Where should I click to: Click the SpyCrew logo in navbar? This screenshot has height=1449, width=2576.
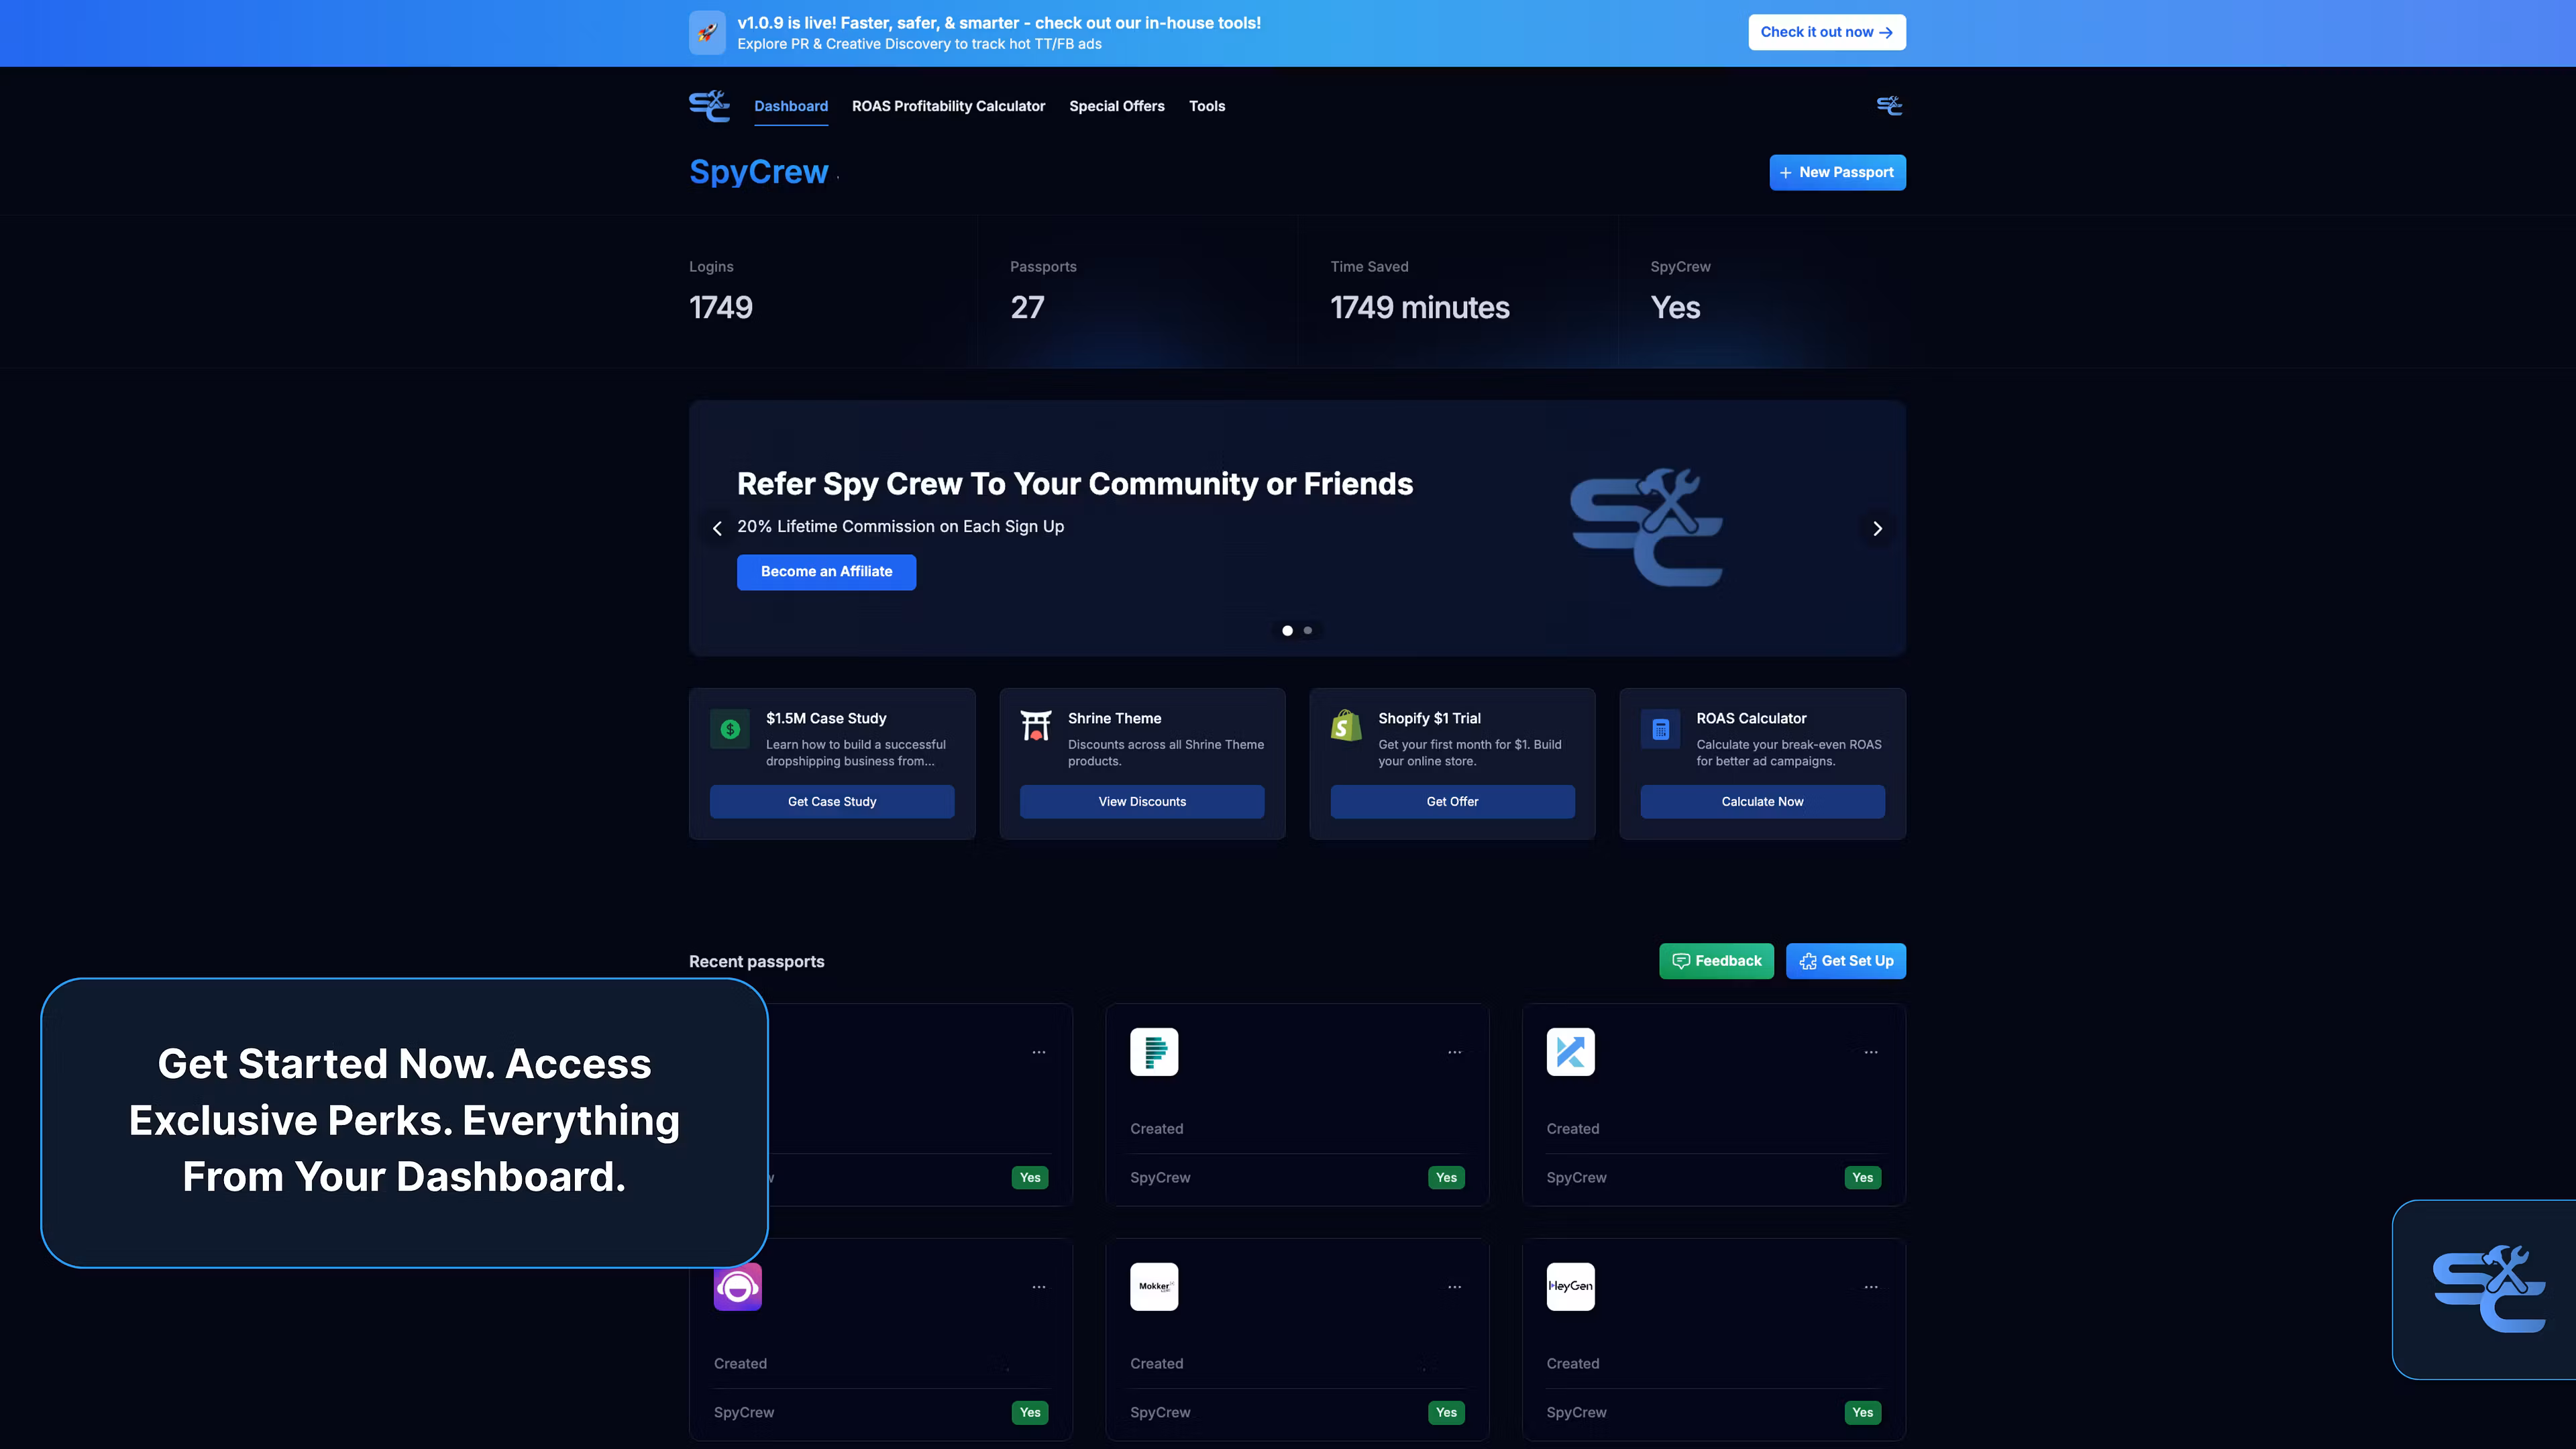(709, 106)
